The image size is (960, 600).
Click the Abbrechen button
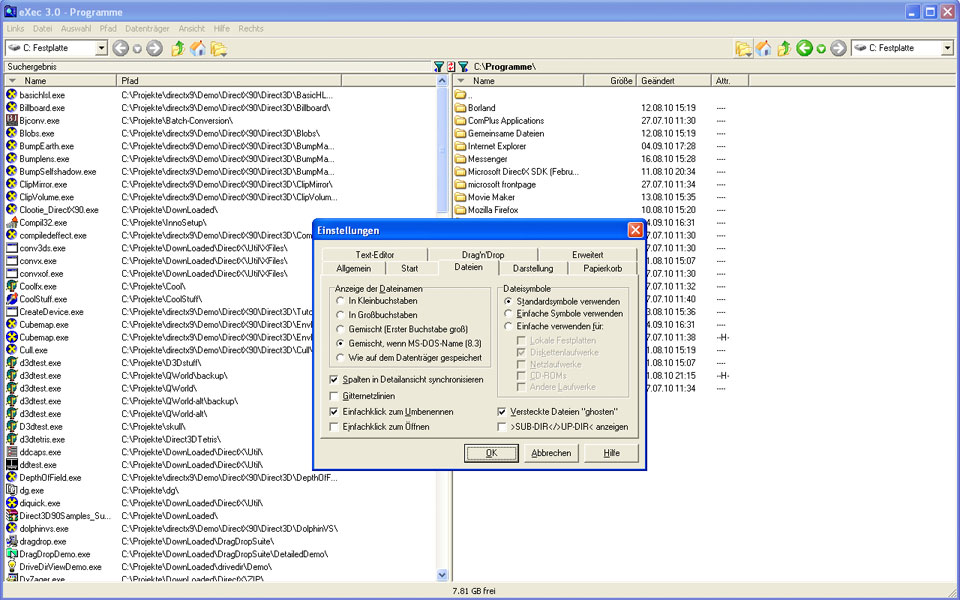[551, 453]
